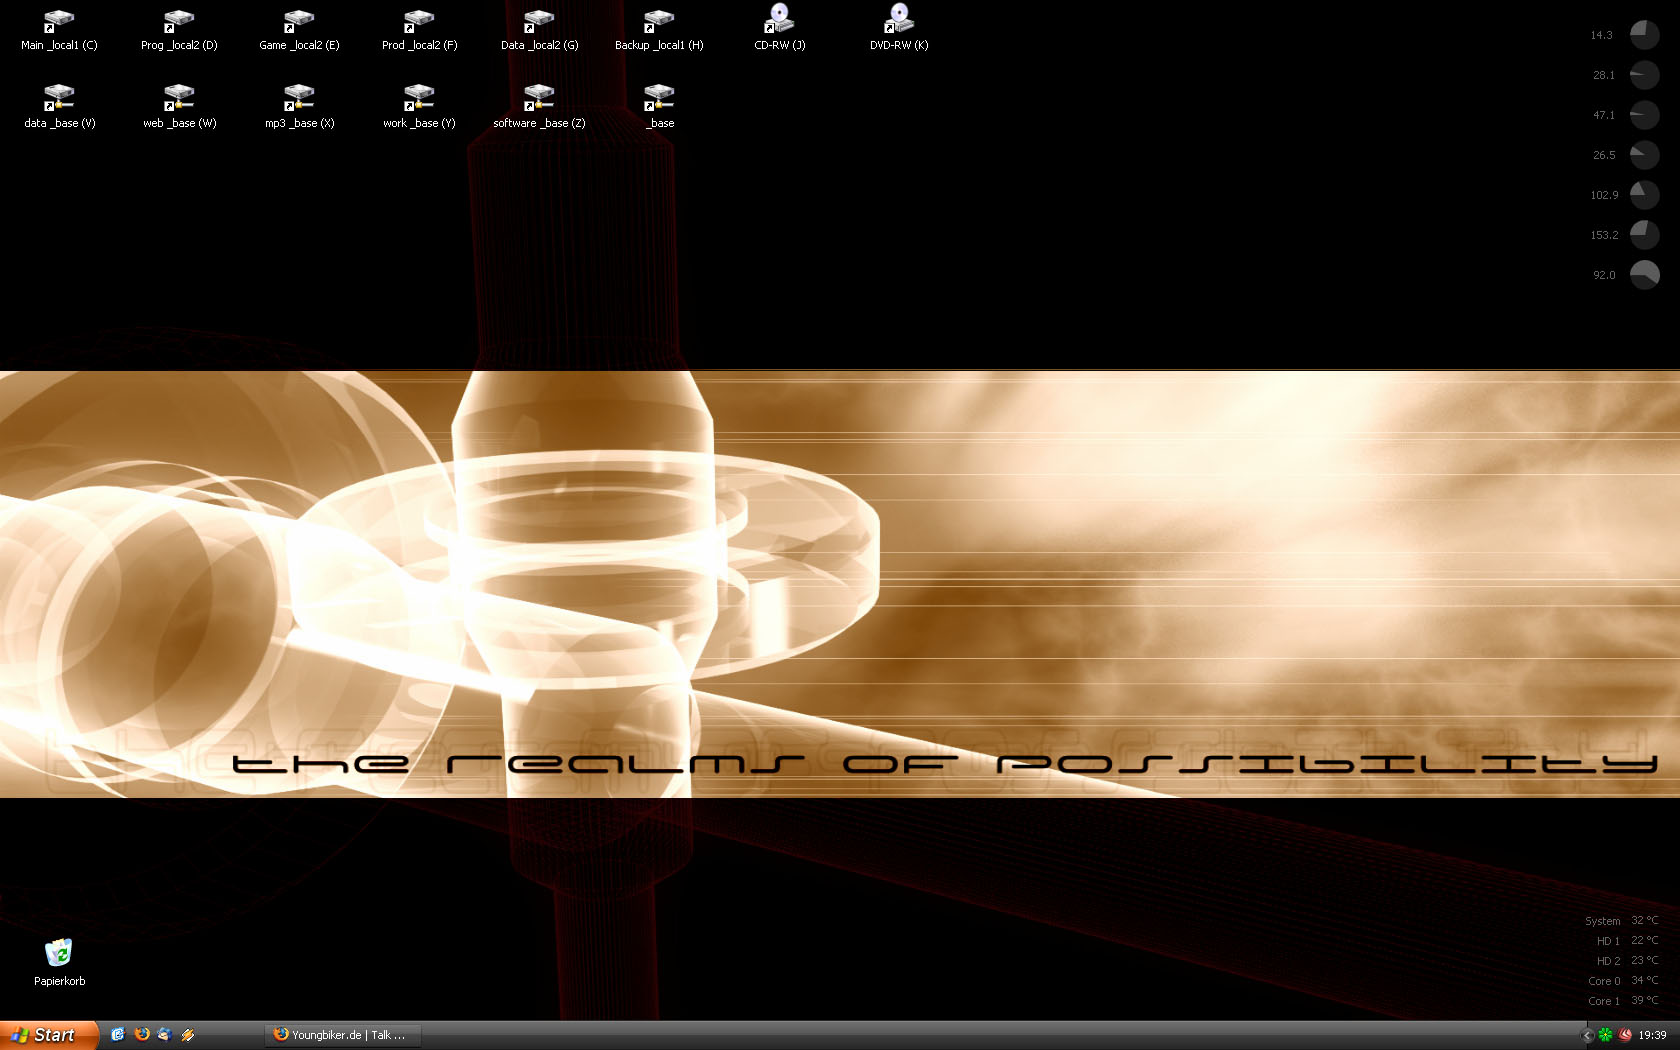Select the CD-RW (J) drive icon
This screenshot has height=1050, width=1680.
[779, 28]
